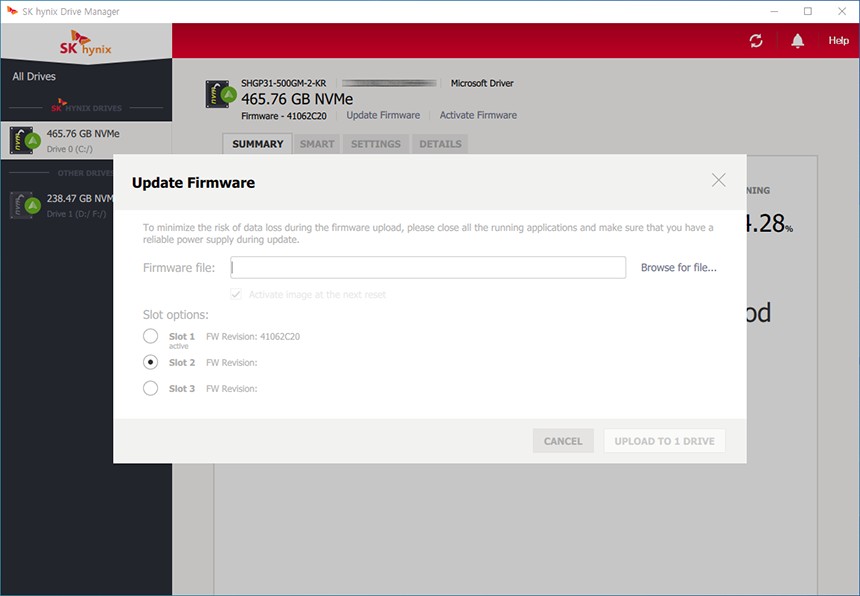Open notifications bell icon
Screen dimensions: 860x596
(797, 41)
